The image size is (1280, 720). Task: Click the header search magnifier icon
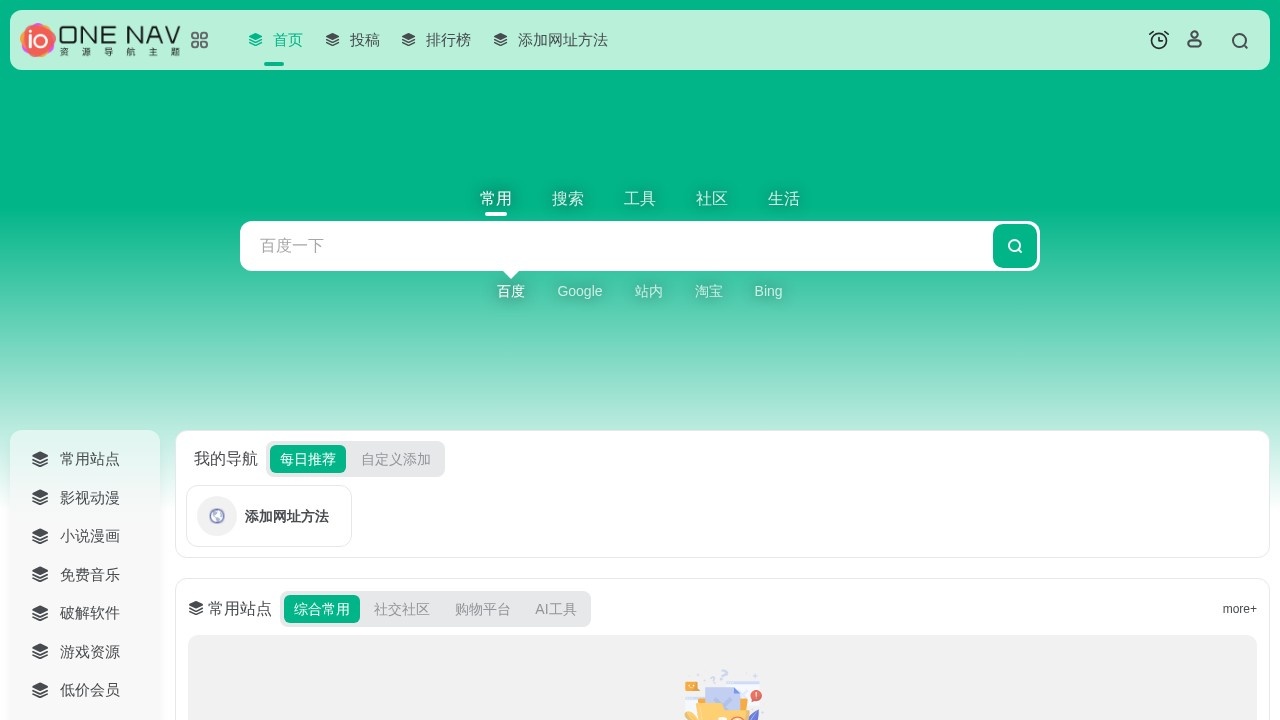pyautogui.click(x=1240, y=41)
